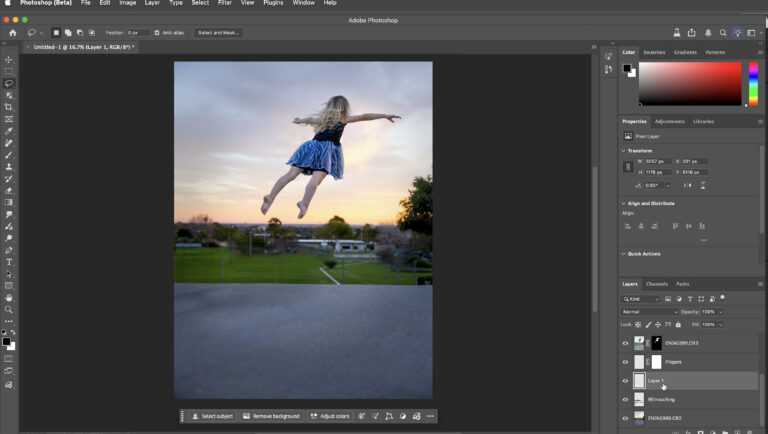Image resolution: width=768 pixels, height=434 pixels.
Task: Pick a color in the red color field
Action: pos(690,84)
